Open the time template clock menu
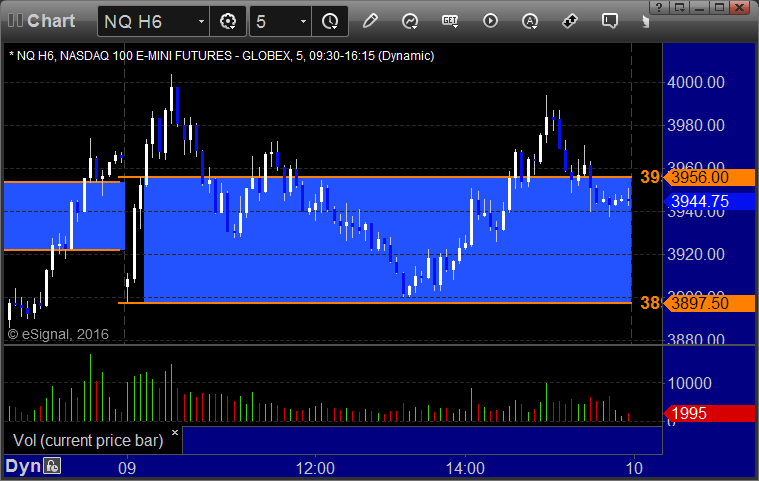Screen dimensions: 759x481 pos(330,21)
